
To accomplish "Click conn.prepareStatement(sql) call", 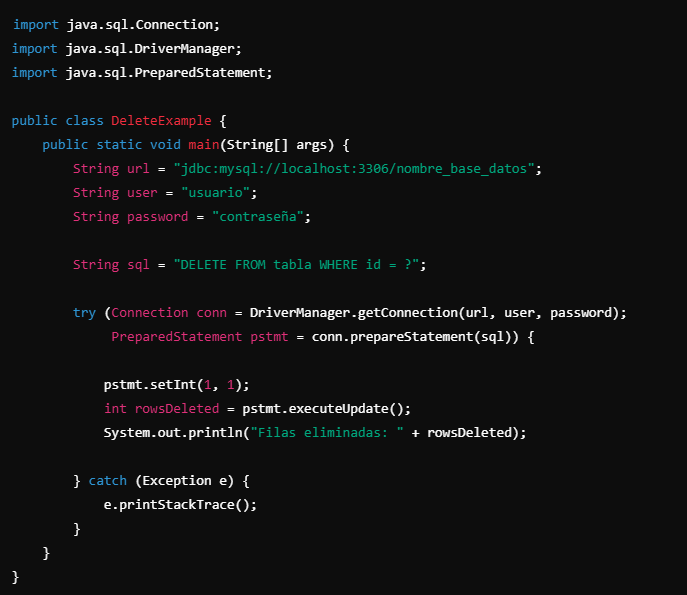I will 411,336.
